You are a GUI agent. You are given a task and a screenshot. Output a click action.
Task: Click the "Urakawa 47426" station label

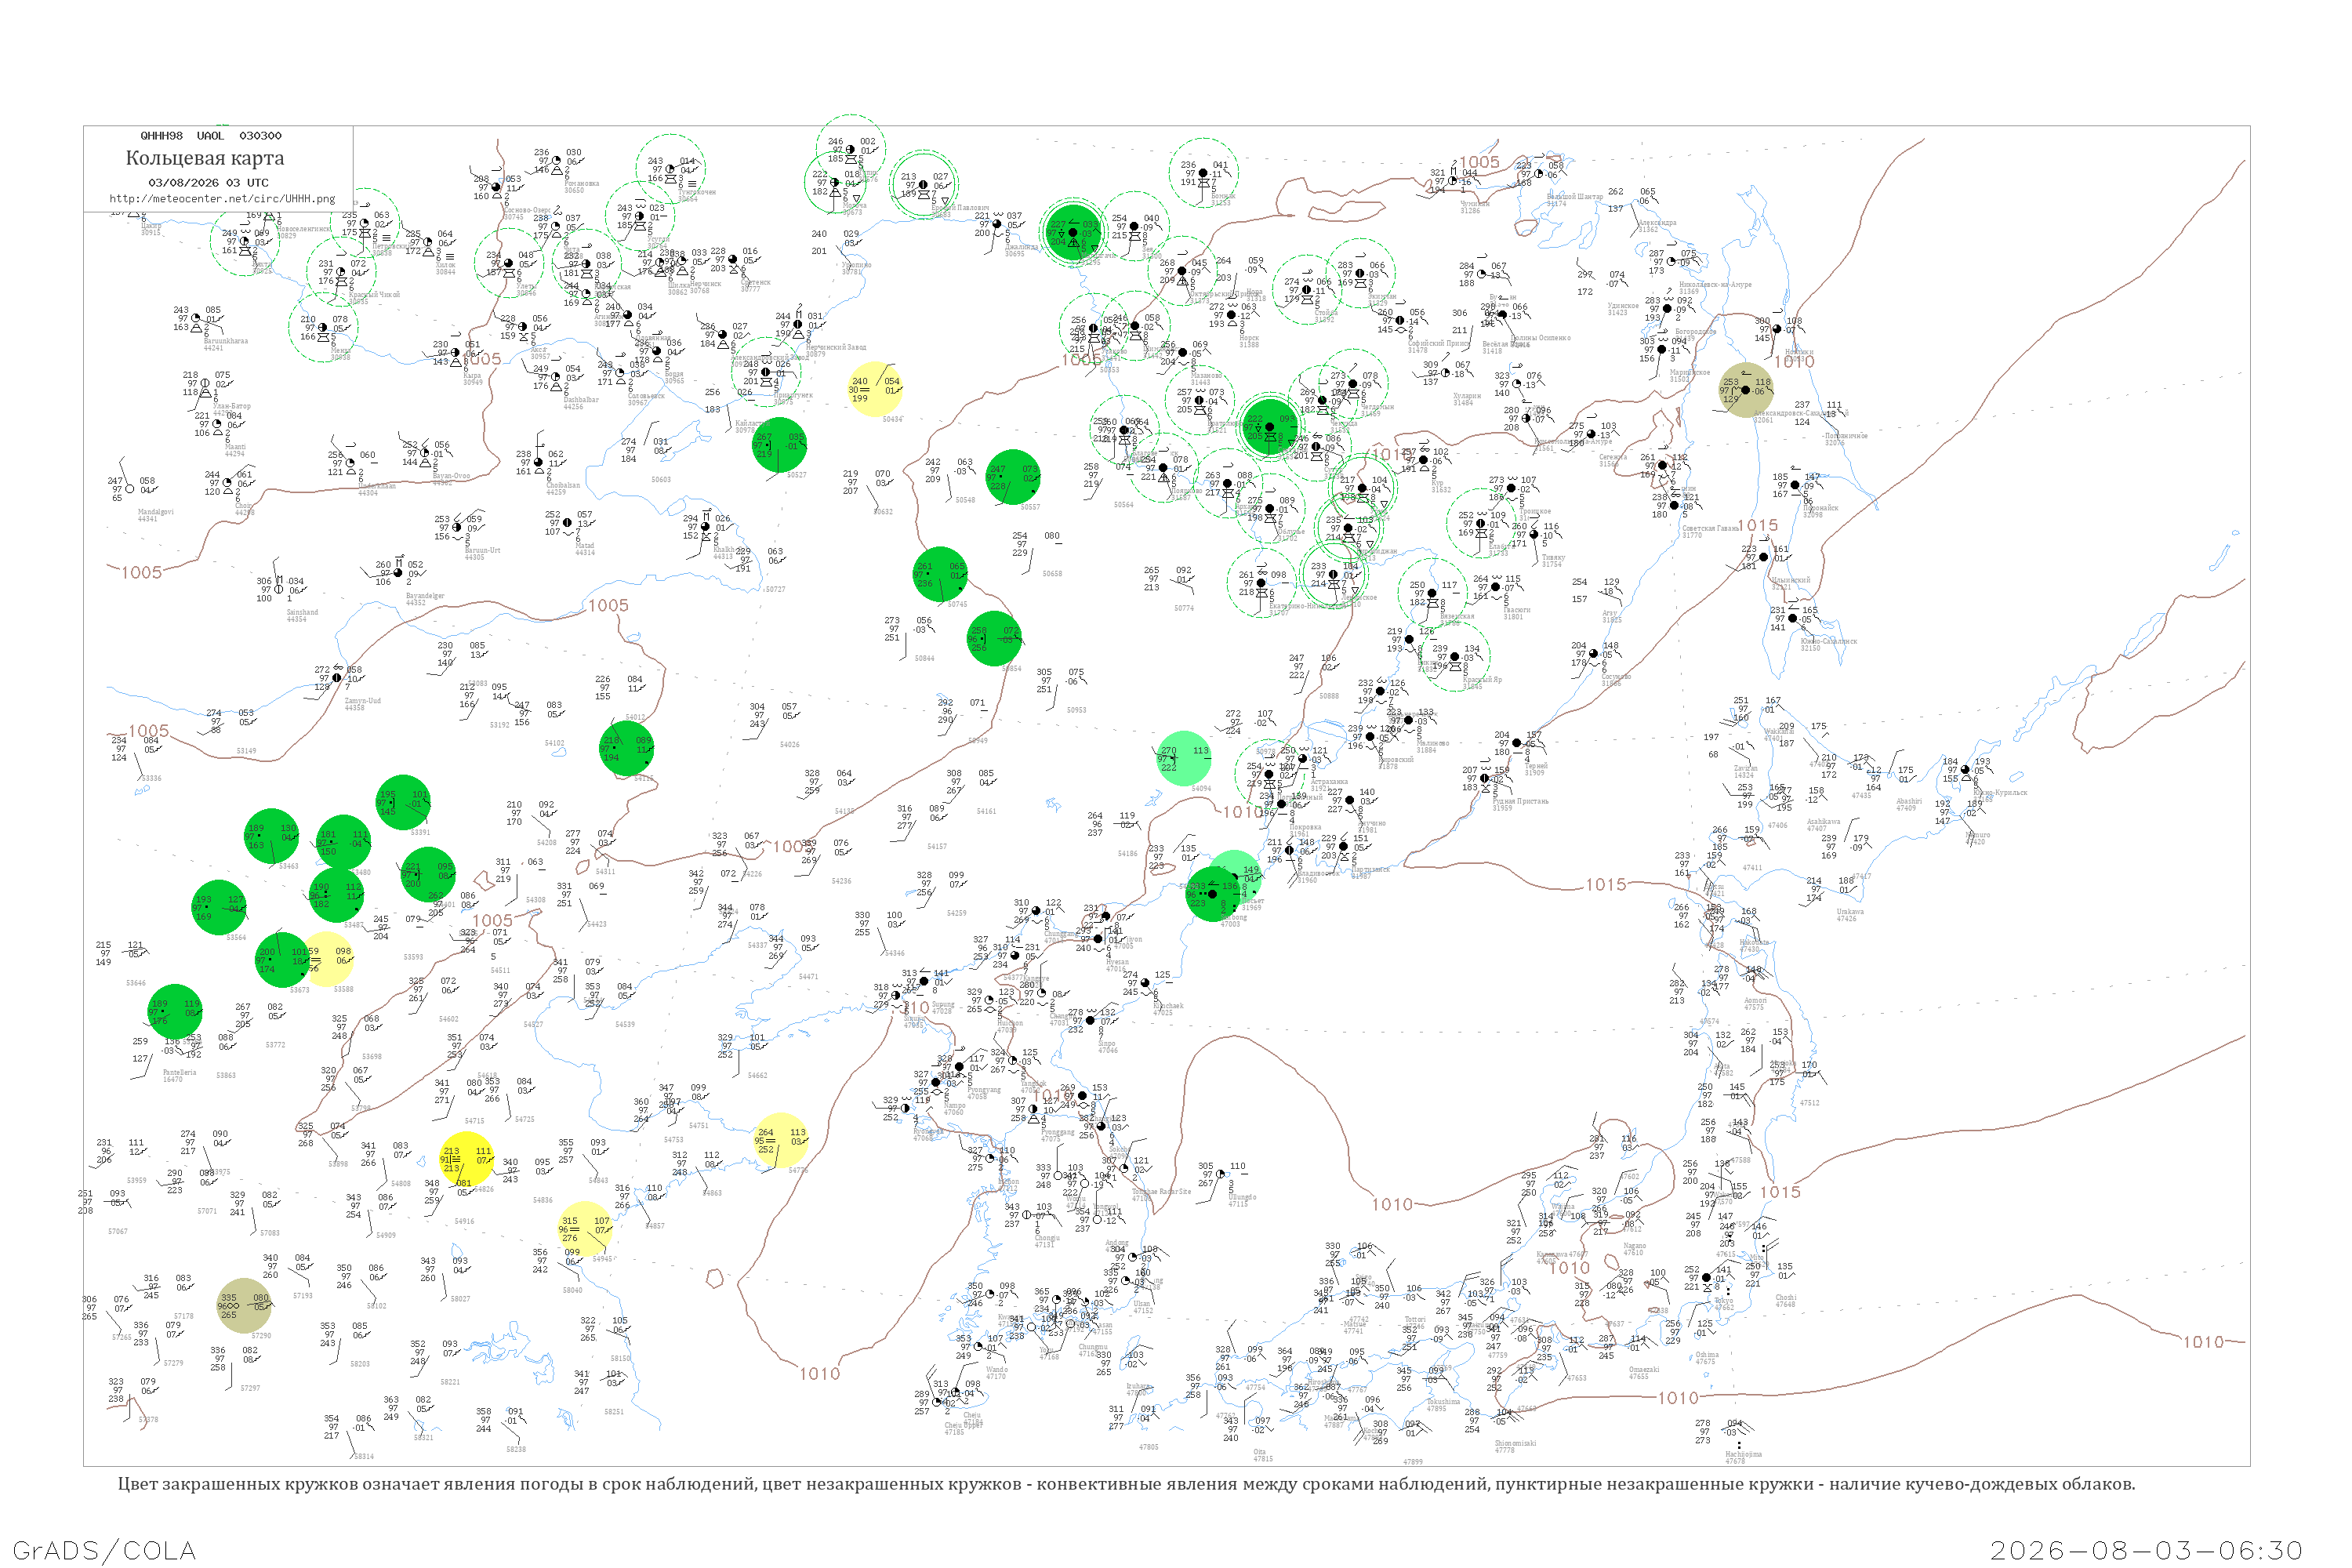click(x=1849, y=915)
